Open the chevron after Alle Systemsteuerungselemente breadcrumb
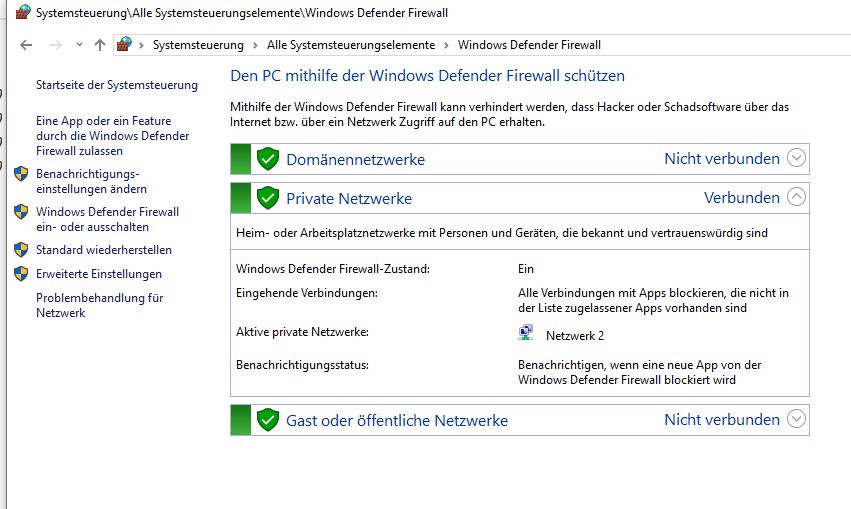The width and height of the screenshot is (851, 509). pos(446,45)
